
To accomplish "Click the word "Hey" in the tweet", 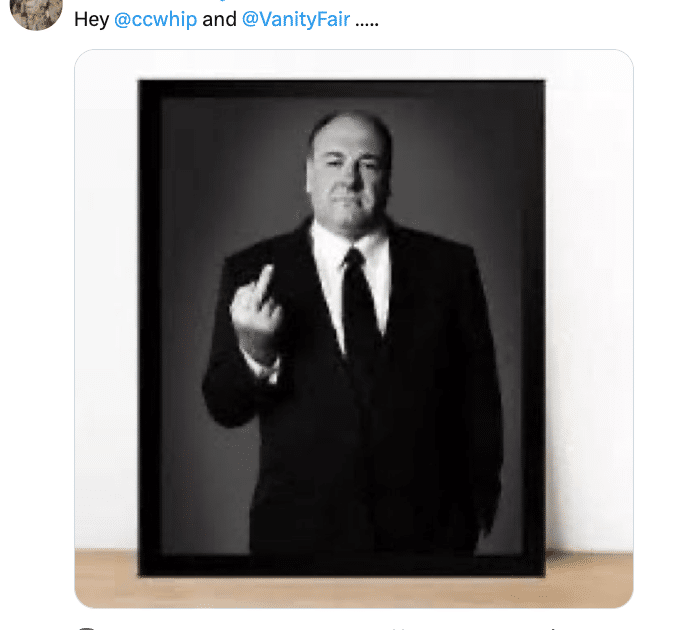I will click(91, 21).
